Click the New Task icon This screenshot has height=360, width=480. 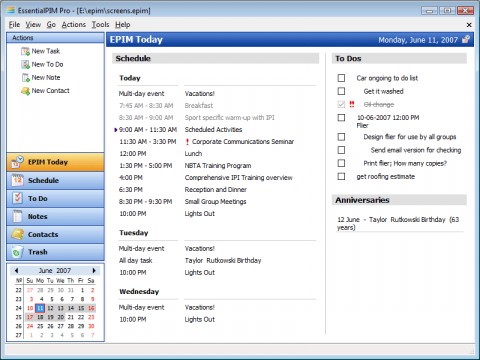(x=25, y=51)
